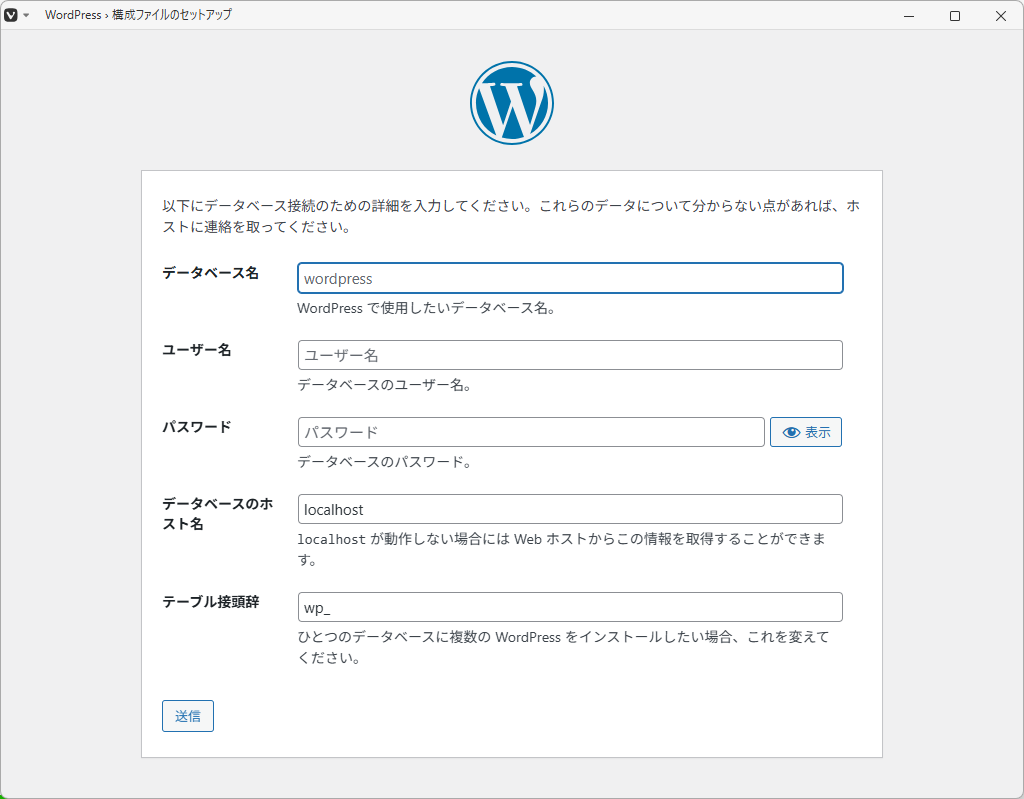Click the intro paragraph 以下にデータベース接続
The width and height of the screenshot is (1024, 799).
511,216
